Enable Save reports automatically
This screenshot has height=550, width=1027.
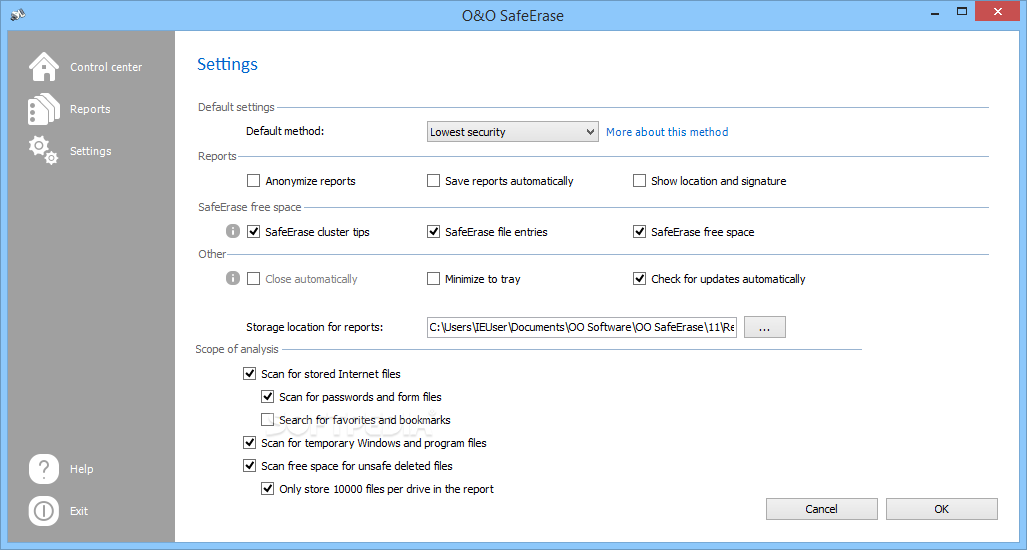click(433, 181)
